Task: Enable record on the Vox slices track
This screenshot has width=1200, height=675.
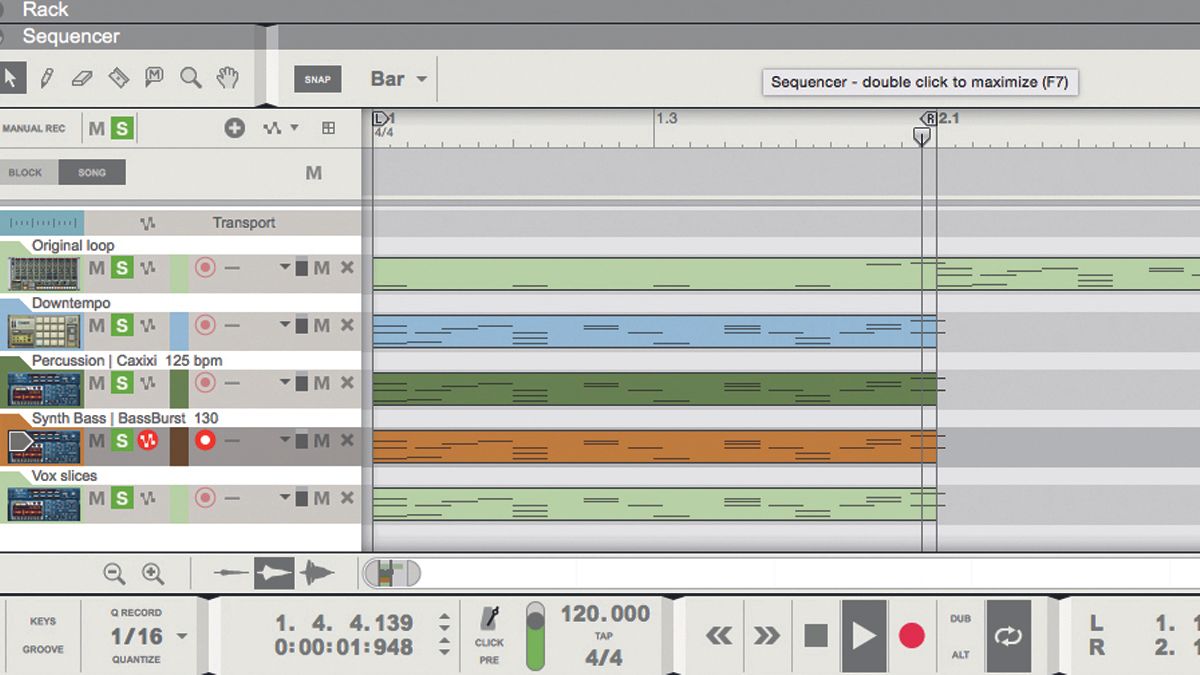Action: click(x=205, y=497)
